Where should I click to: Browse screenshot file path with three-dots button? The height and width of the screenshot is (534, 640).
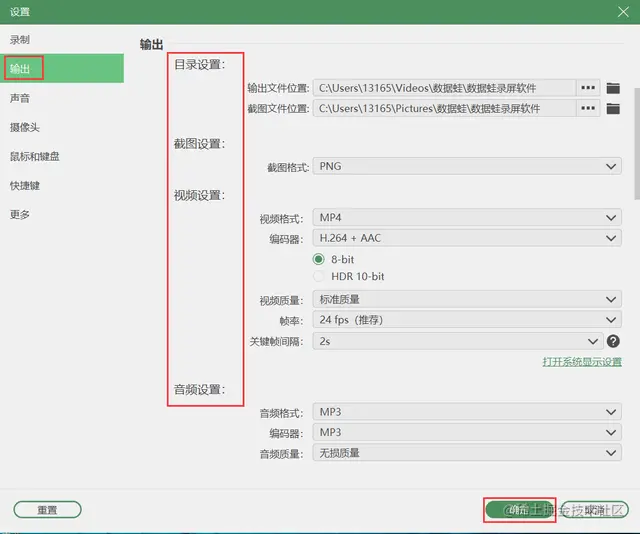coord(588,108)
